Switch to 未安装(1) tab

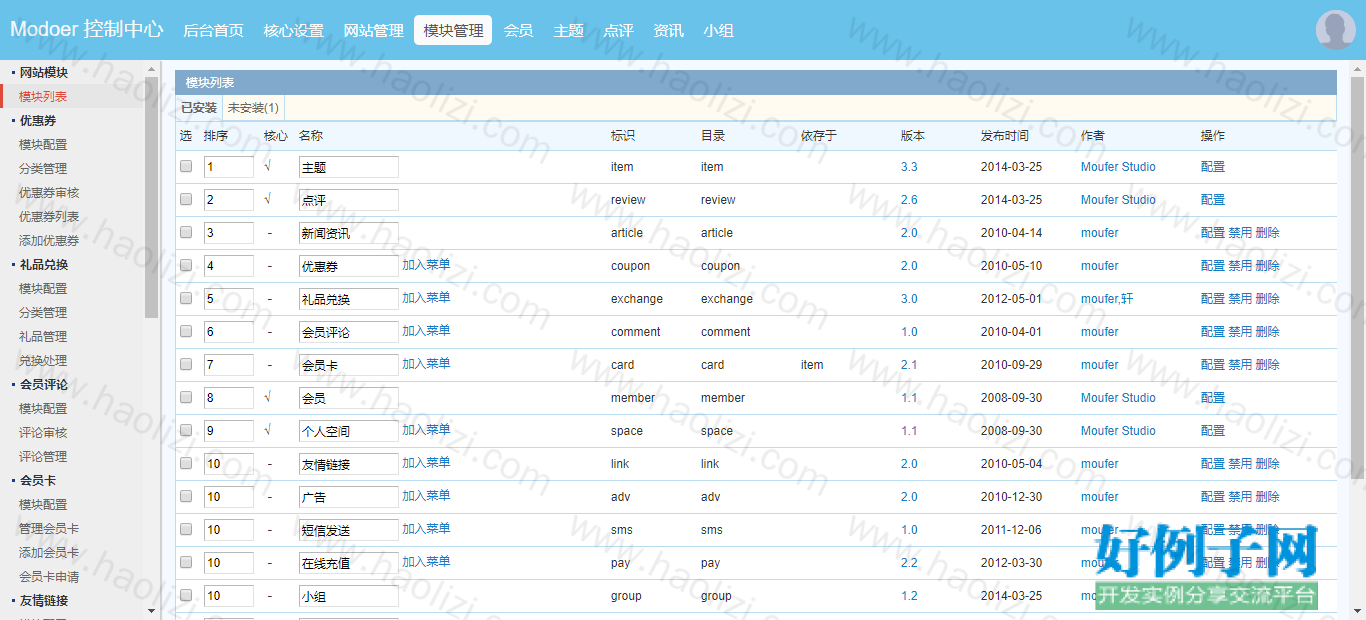click(x=253, y=108)
